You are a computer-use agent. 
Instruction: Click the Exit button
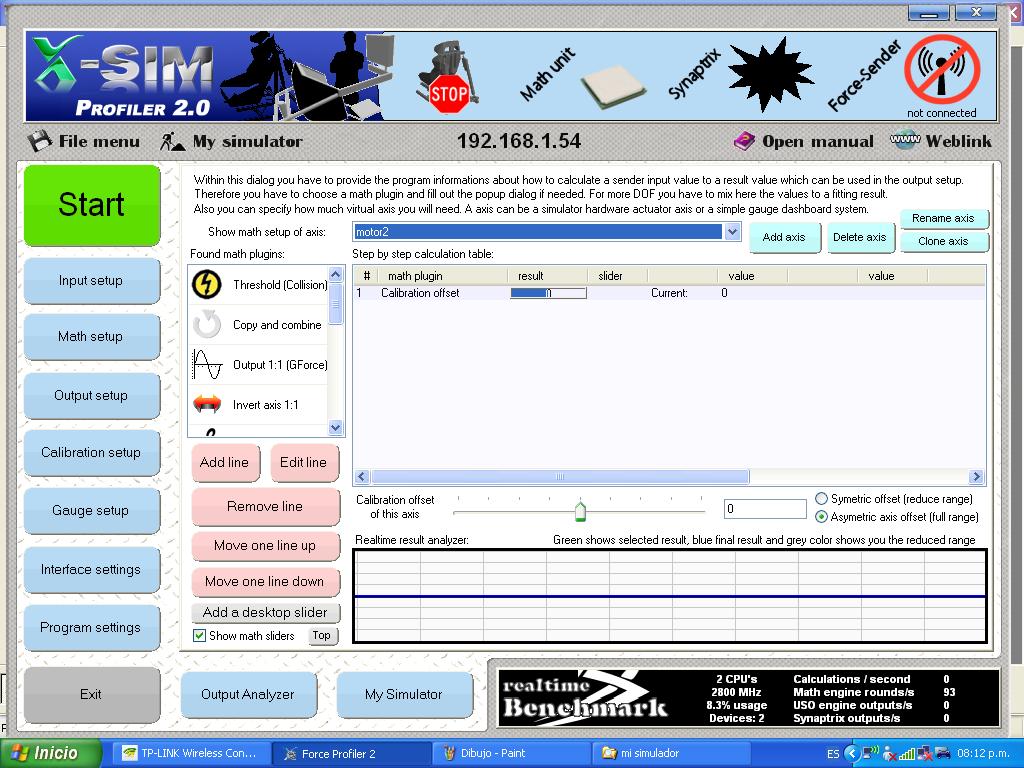click(92, 695)
